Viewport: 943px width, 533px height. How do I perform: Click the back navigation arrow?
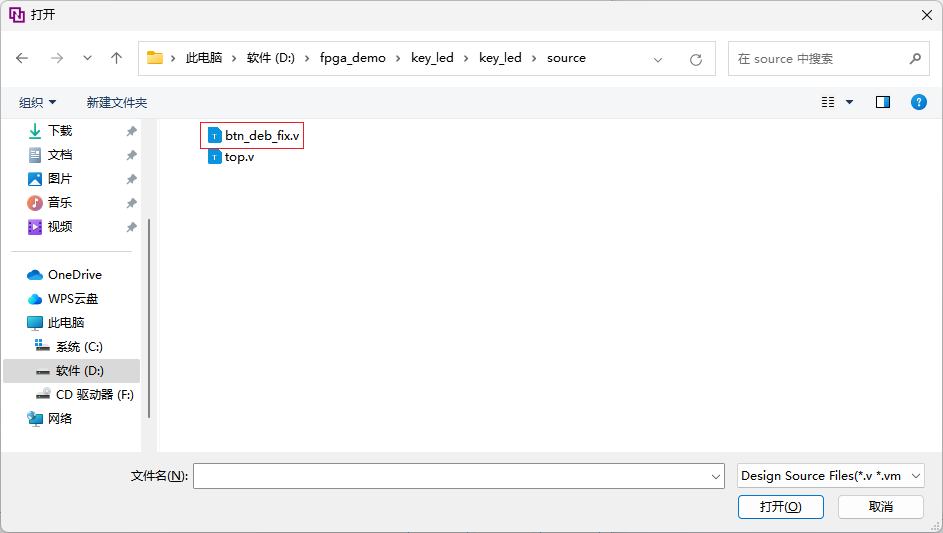23,59
